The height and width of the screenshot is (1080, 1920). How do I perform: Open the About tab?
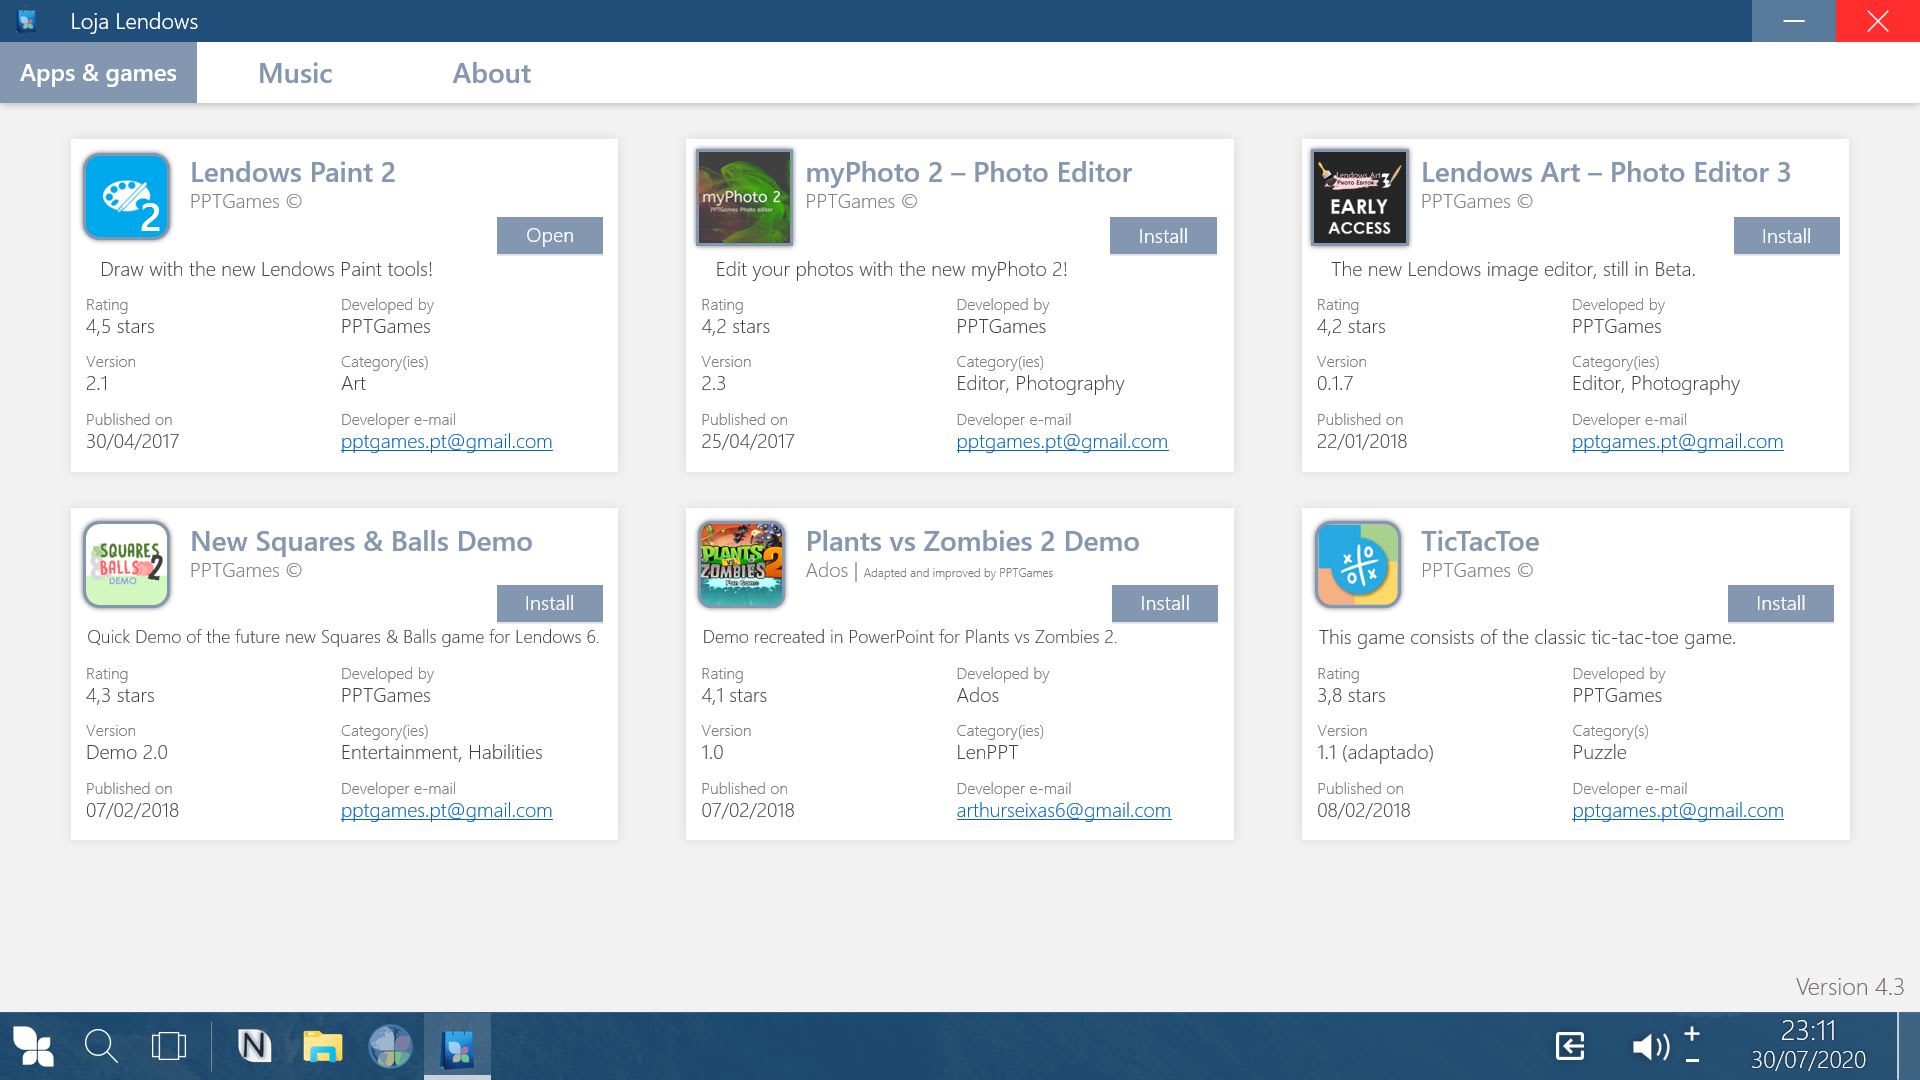point(491,73)
